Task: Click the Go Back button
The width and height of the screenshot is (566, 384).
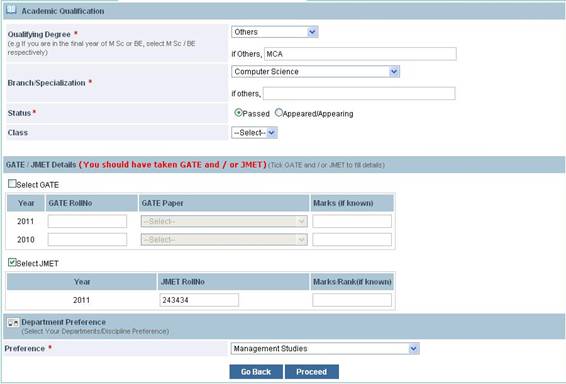Action: coord(256,372)
